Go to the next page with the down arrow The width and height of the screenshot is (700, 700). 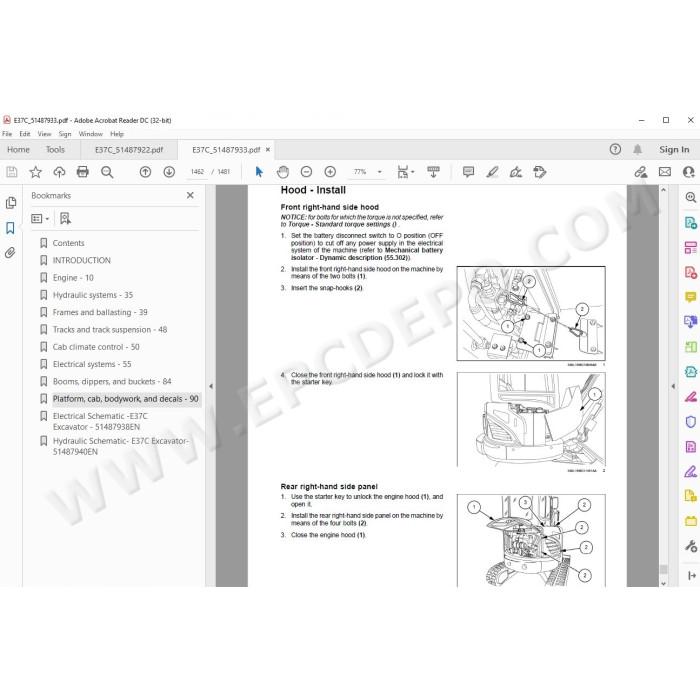coord(169,172)
